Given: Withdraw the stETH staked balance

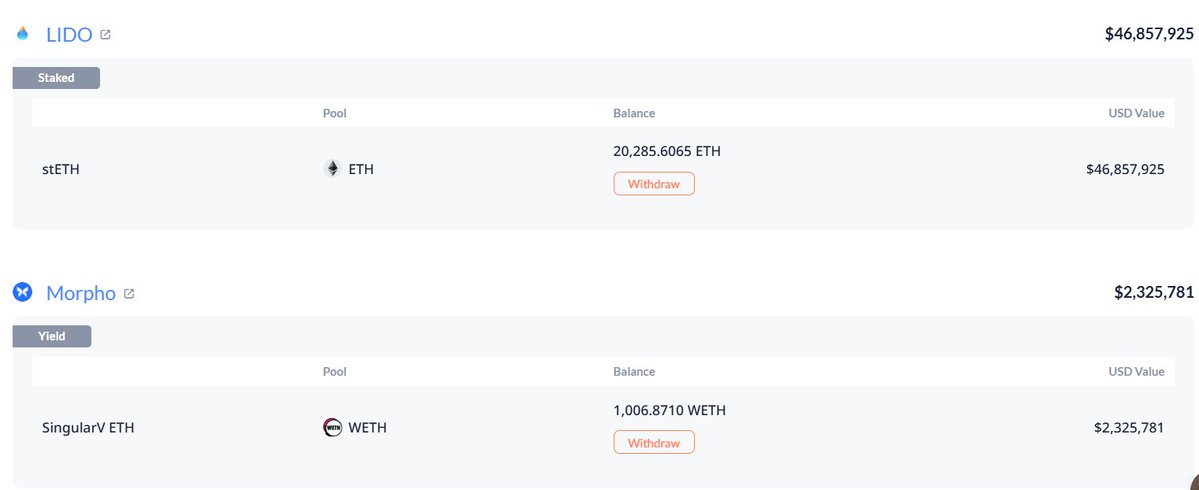Looking at the screenshot, I should pyautogui.click(x=653, y=184).
